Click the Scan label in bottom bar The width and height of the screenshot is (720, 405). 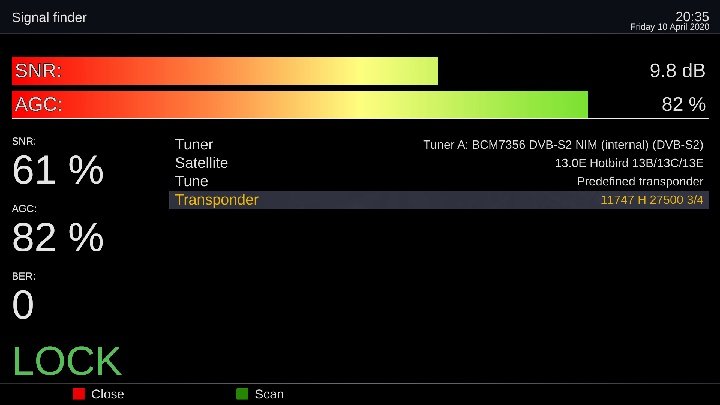click(269, 394)
